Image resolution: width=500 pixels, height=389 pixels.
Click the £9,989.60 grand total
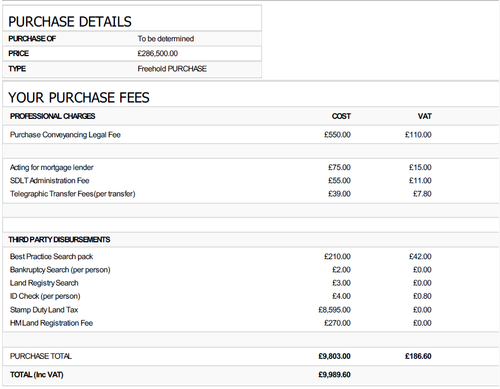coord(335,375)
